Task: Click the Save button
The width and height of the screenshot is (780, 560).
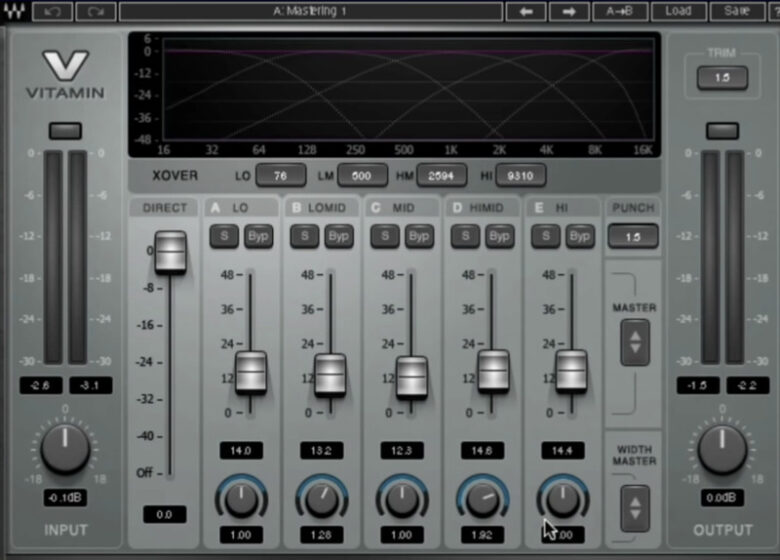Action: point(737,11)
